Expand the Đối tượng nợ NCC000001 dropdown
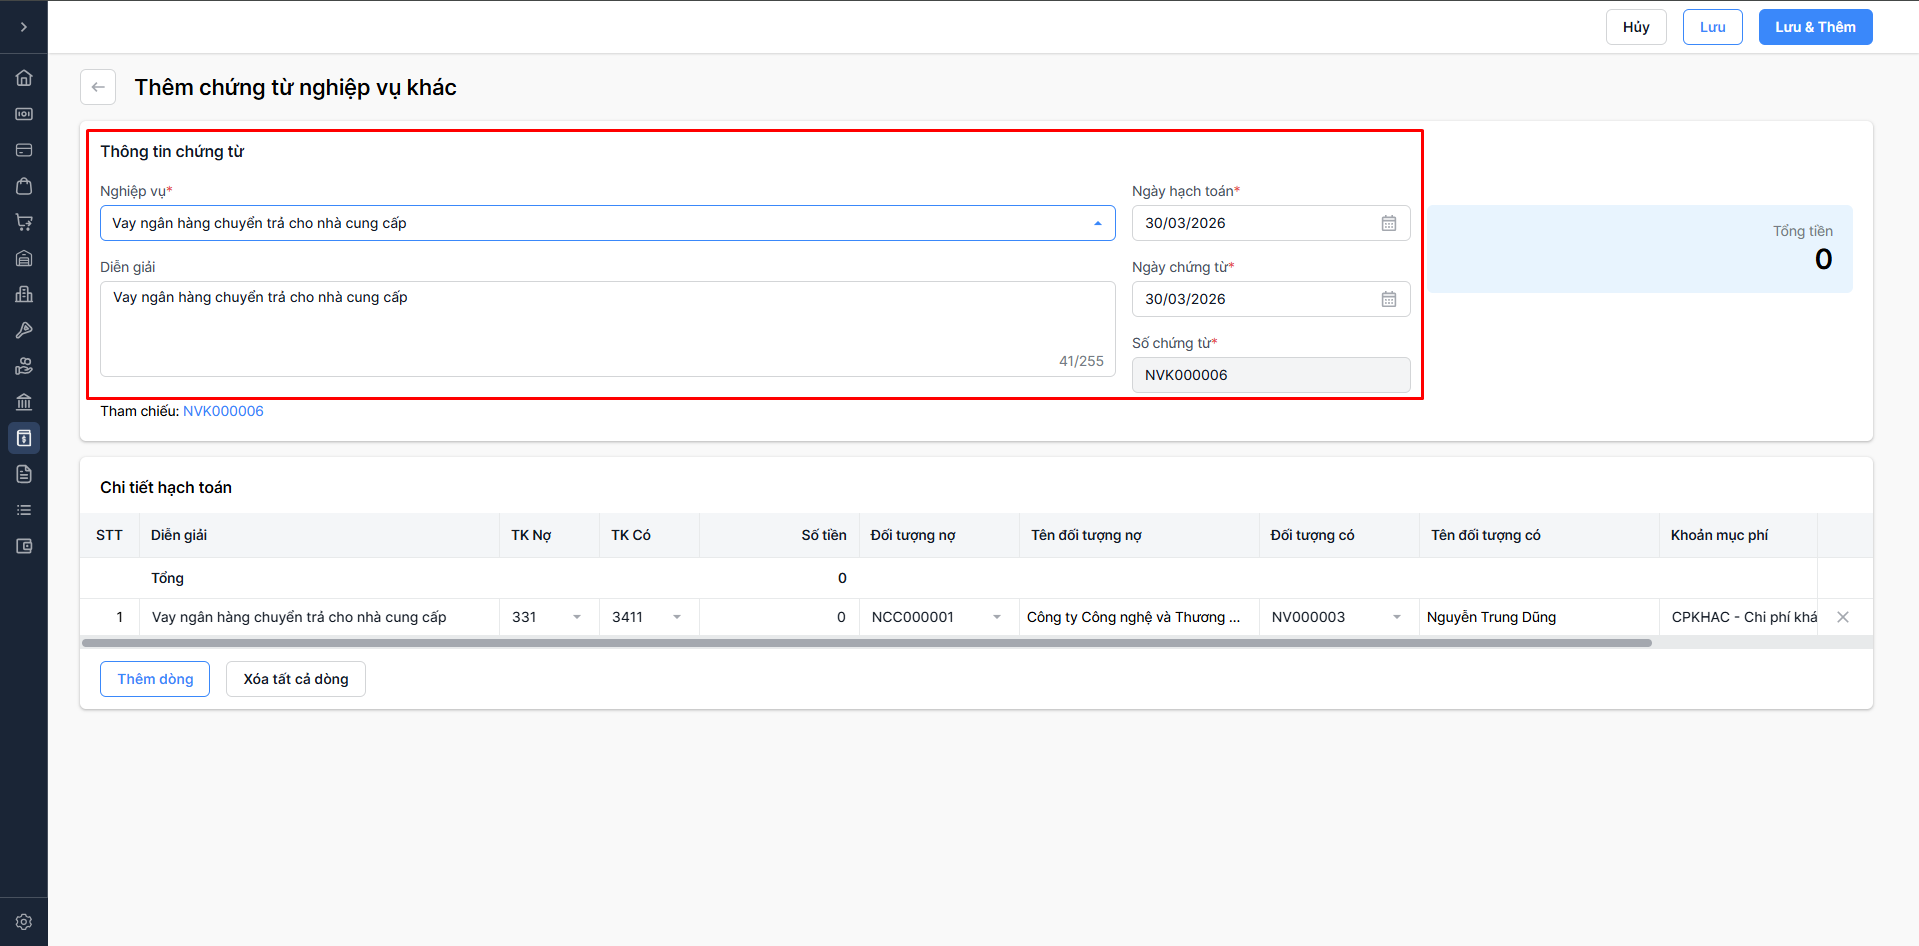This screenshot has width=1919, height=946. coord(997,617)
